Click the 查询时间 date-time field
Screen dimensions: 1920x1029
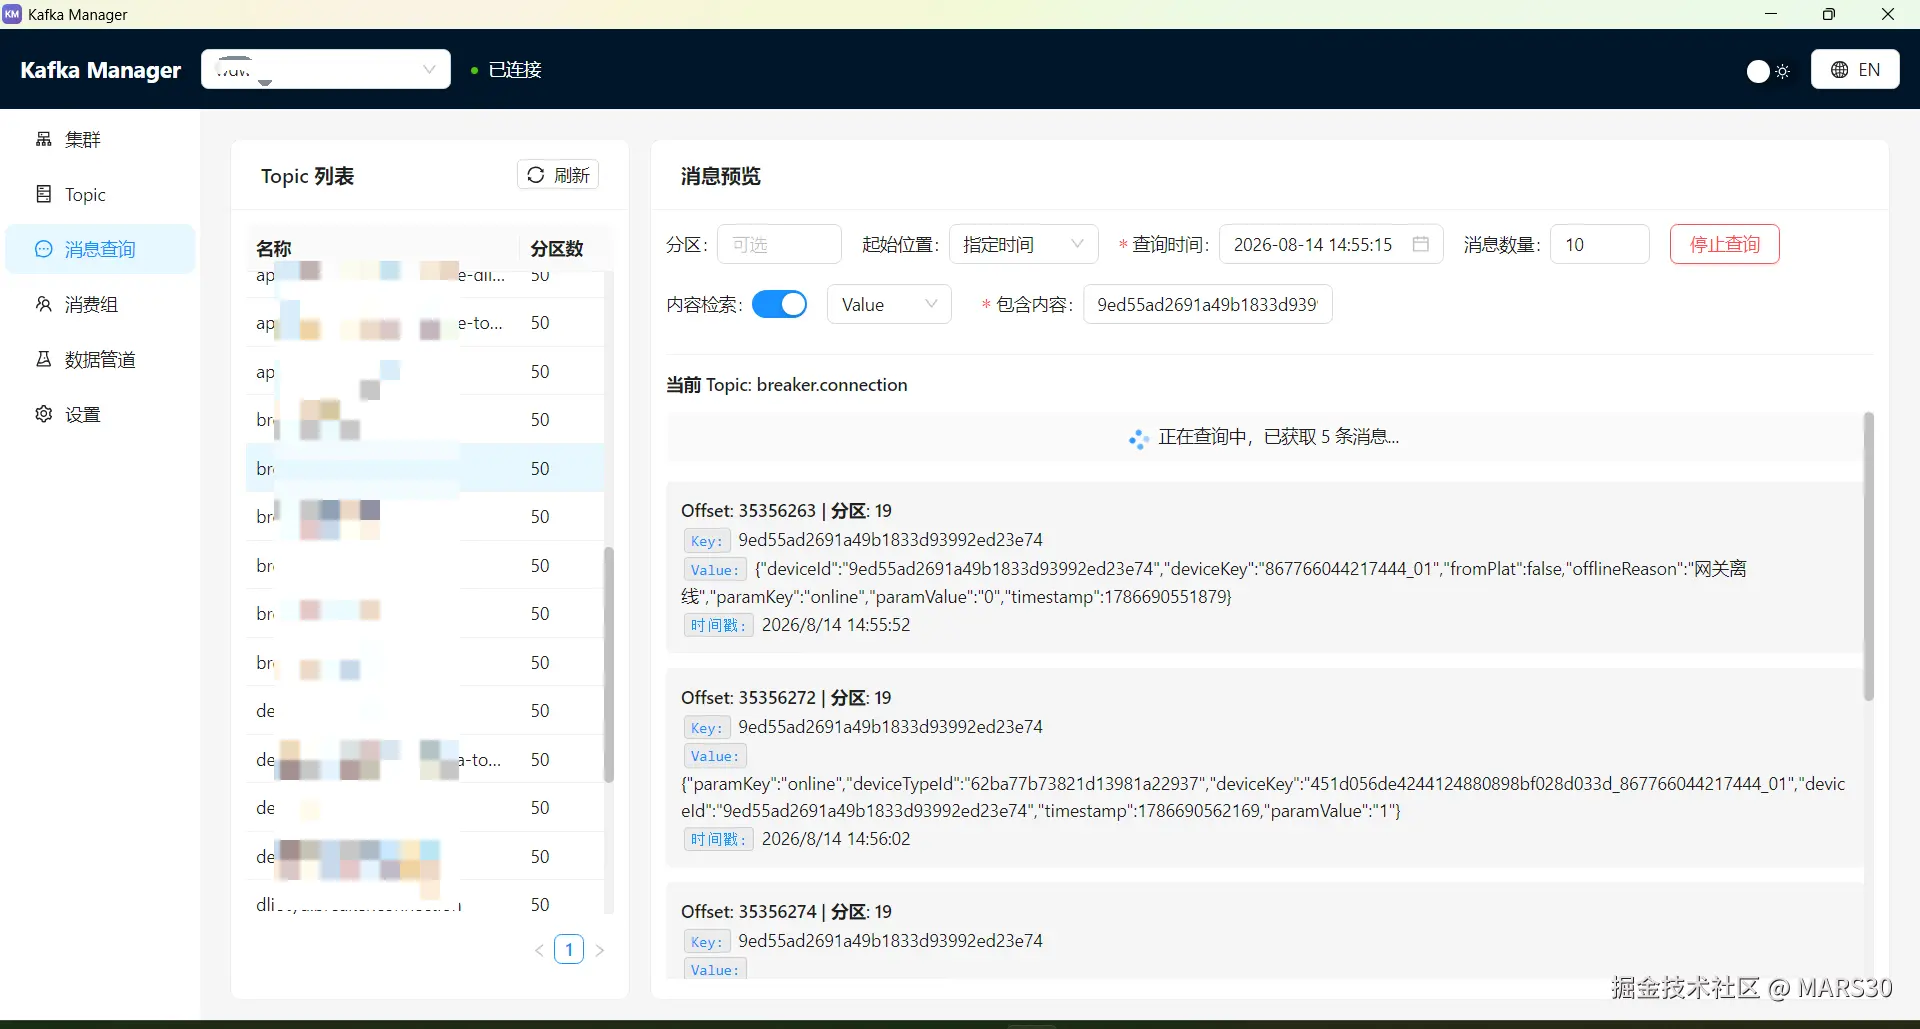coord(1331,244)
